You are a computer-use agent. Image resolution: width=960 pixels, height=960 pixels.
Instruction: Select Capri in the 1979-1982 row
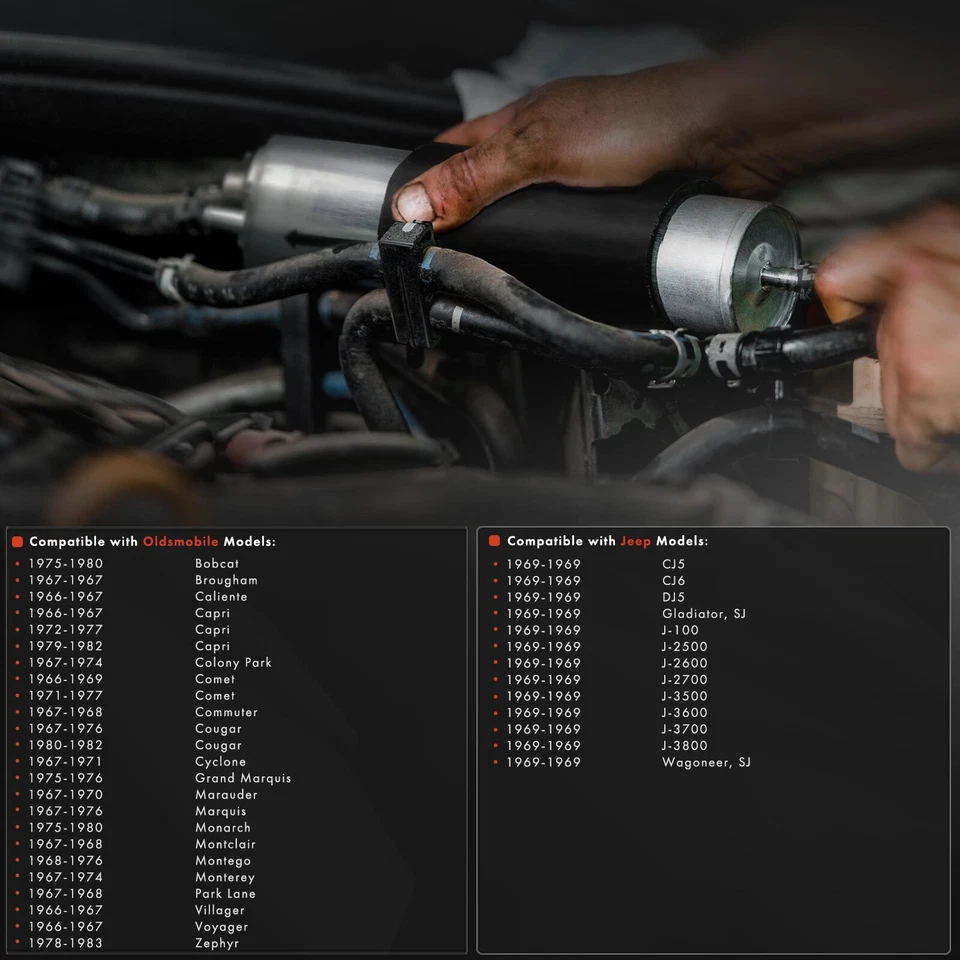pos(212,646)
